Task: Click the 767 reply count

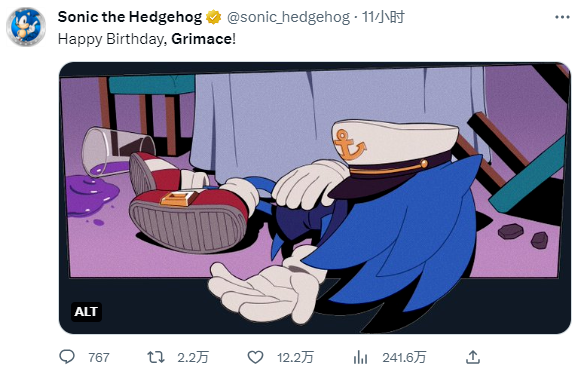Action: pos(99,358)
